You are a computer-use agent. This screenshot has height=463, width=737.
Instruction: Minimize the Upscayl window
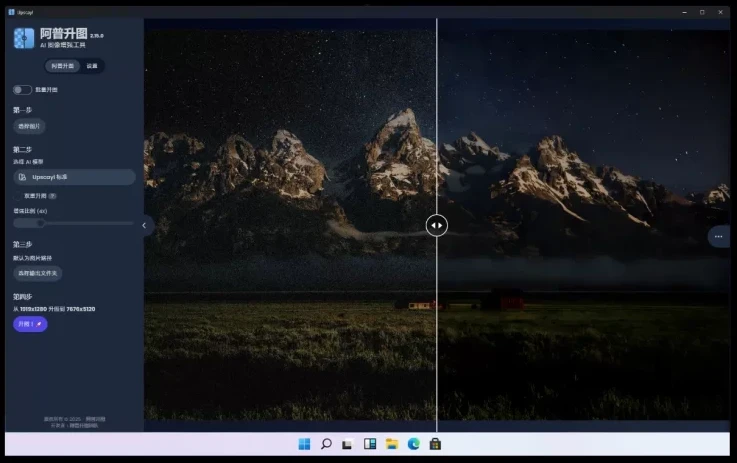[x=684, y=12]
